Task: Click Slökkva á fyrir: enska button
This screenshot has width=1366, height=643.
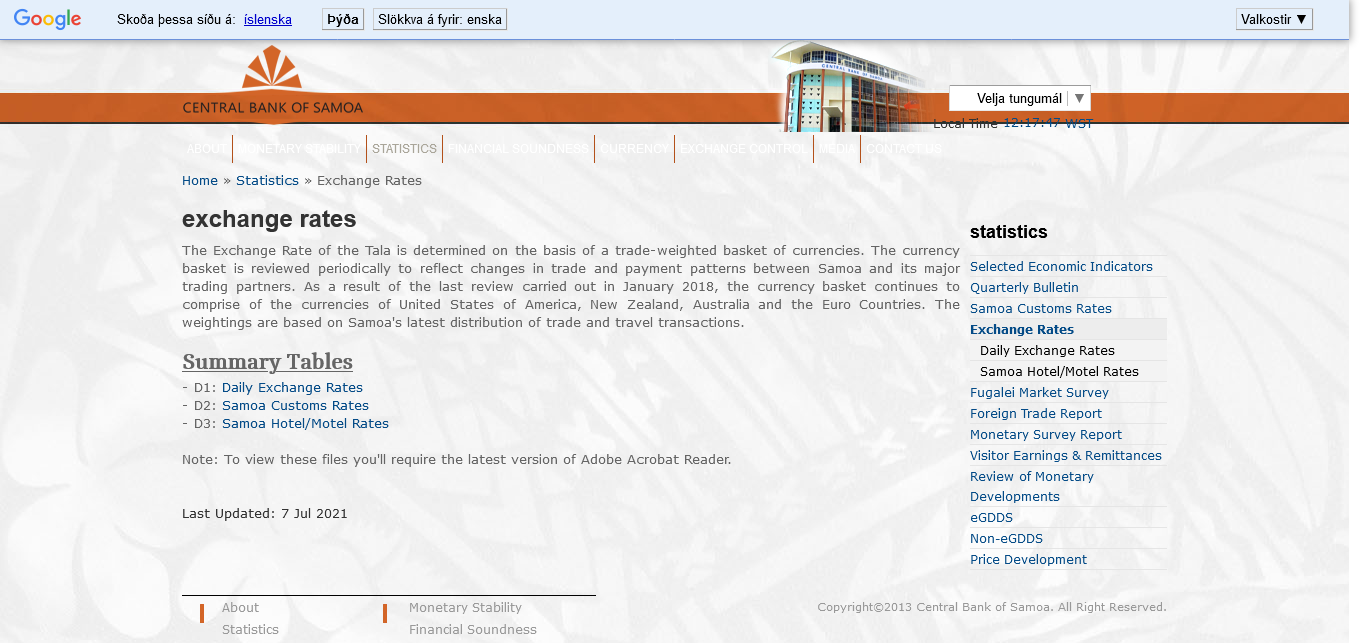Action: [x=439, y=19]
